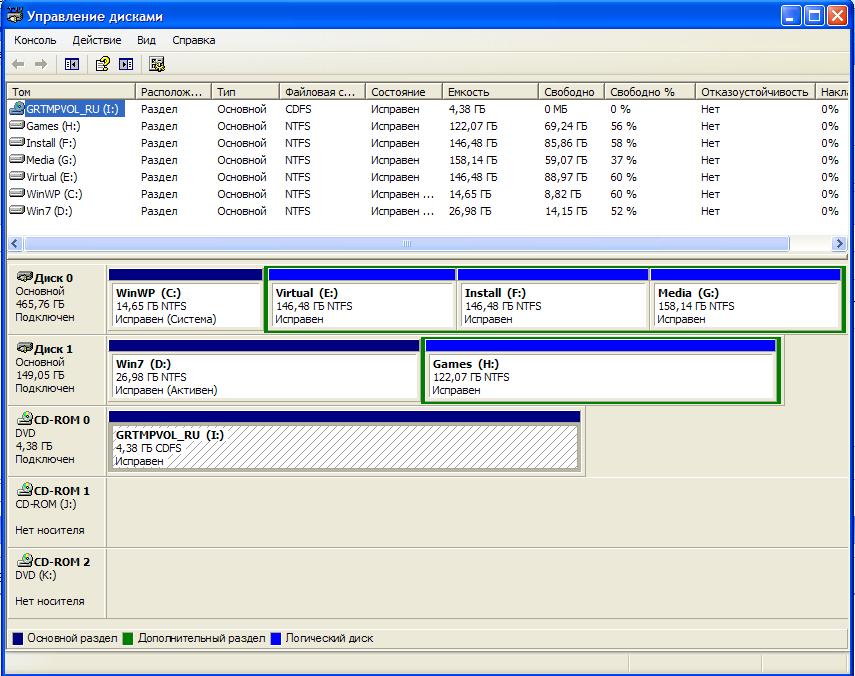Click the disk settings toolbar icon
The width and height of the screenshot is (855, 676).
[157, 64]
